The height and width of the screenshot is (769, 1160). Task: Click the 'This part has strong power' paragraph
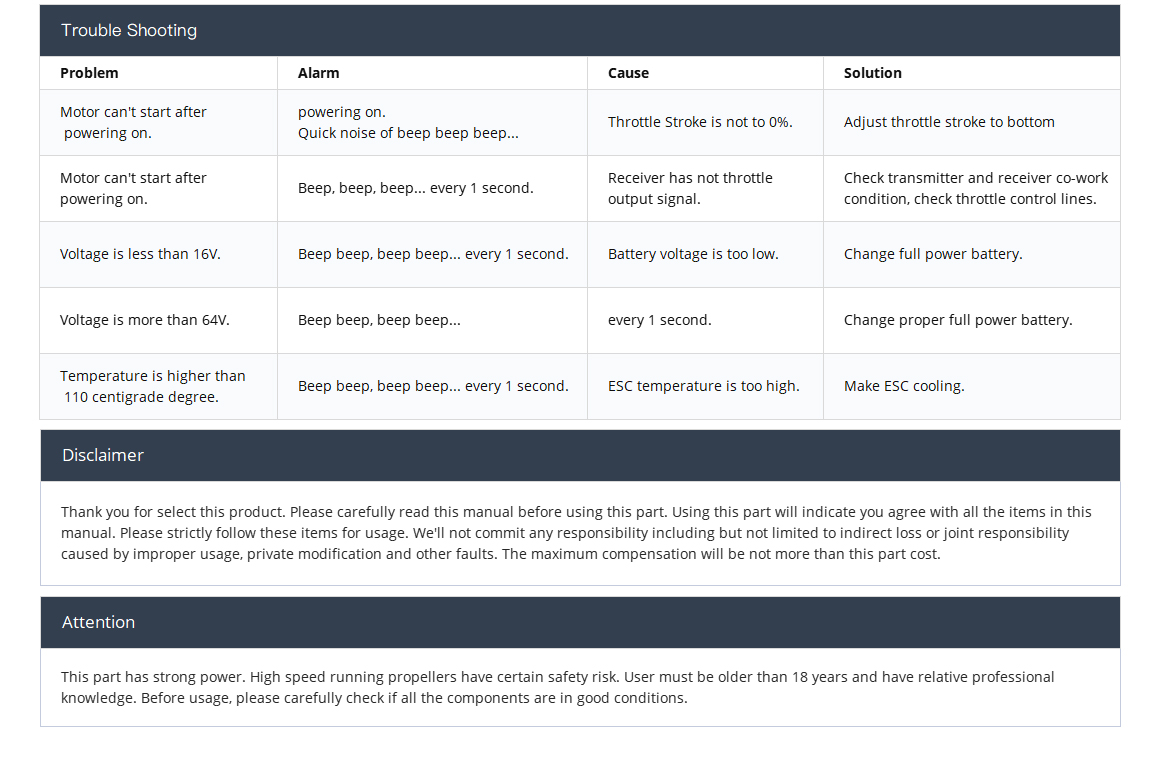[557, 688]
